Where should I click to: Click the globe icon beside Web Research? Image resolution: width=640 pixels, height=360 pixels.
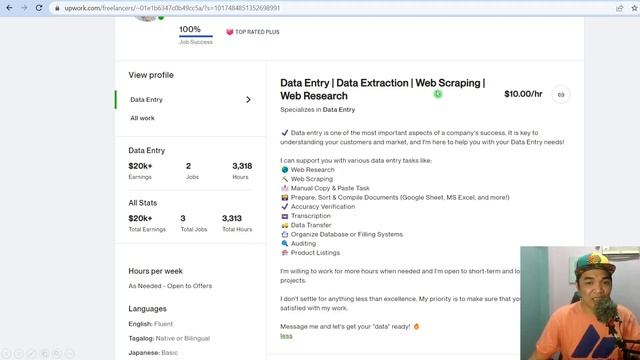click(x=284, y=170)
